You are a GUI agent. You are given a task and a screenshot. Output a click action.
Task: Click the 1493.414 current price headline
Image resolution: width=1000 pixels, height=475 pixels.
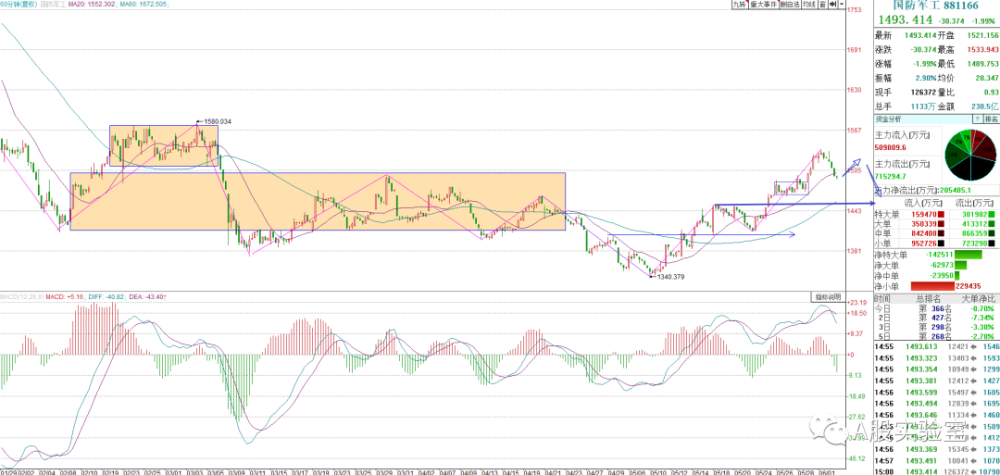coord(904,20)
